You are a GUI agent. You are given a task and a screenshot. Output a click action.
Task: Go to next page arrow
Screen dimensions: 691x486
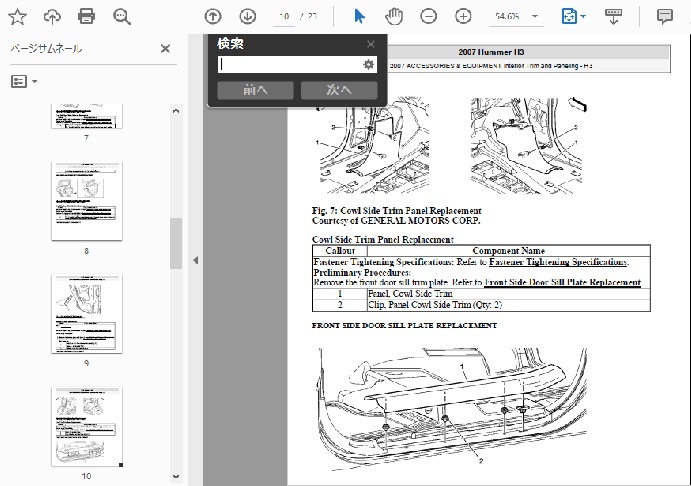tap(248, 17)
